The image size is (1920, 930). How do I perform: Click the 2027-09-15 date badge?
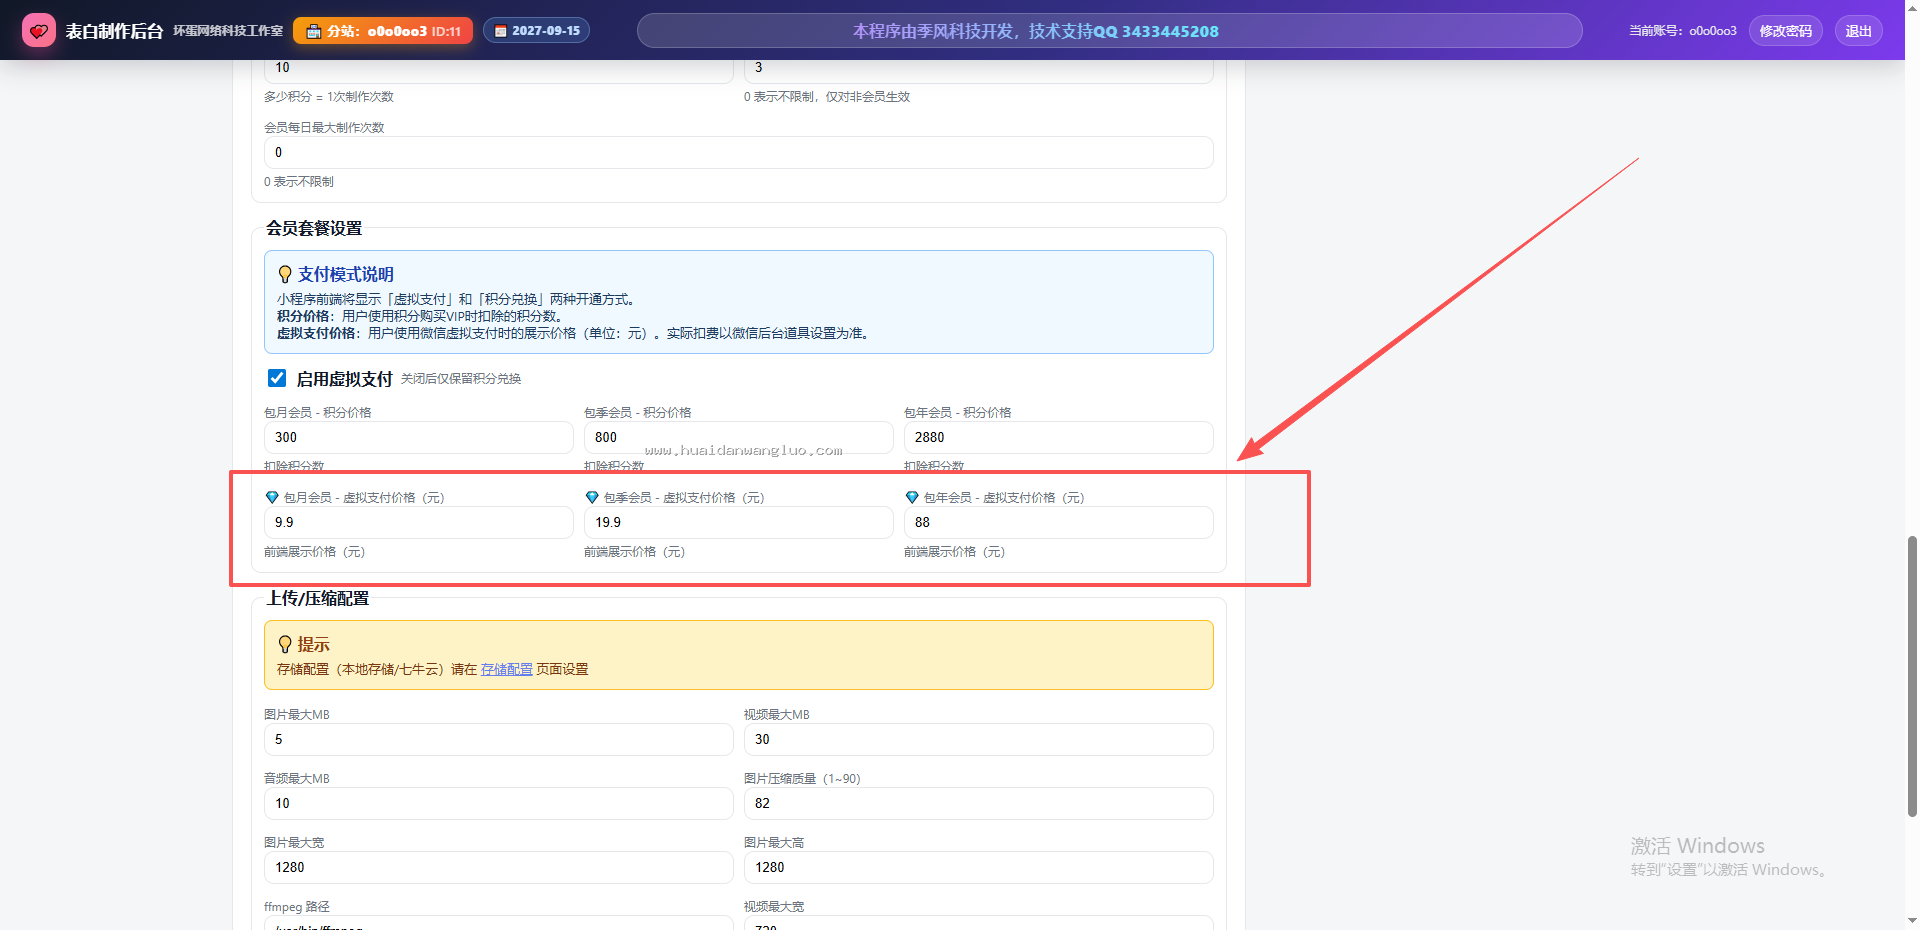537,31
